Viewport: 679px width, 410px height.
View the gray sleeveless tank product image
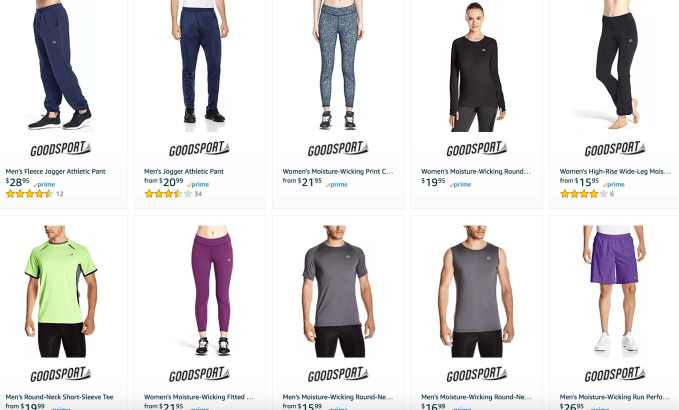pos(476,291)
